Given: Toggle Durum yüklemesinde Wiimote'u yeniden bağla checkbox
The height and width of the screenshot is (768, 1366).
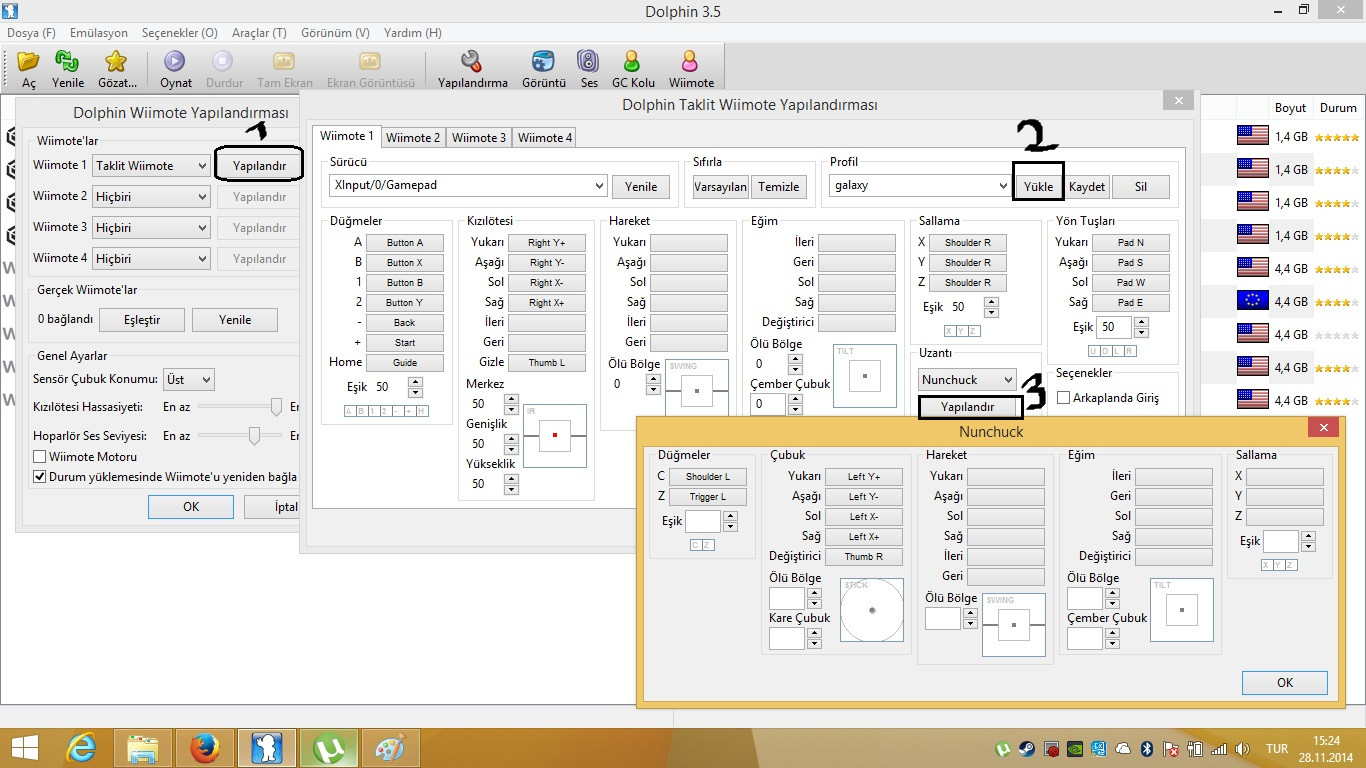Looking at the screenshot, I should click(x=40, y=477).
